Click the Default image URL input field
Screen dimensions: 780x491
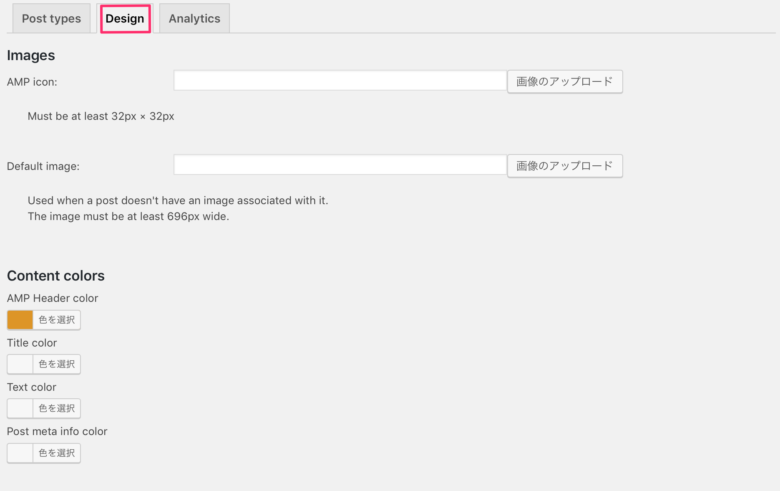(x=340, y=165)
